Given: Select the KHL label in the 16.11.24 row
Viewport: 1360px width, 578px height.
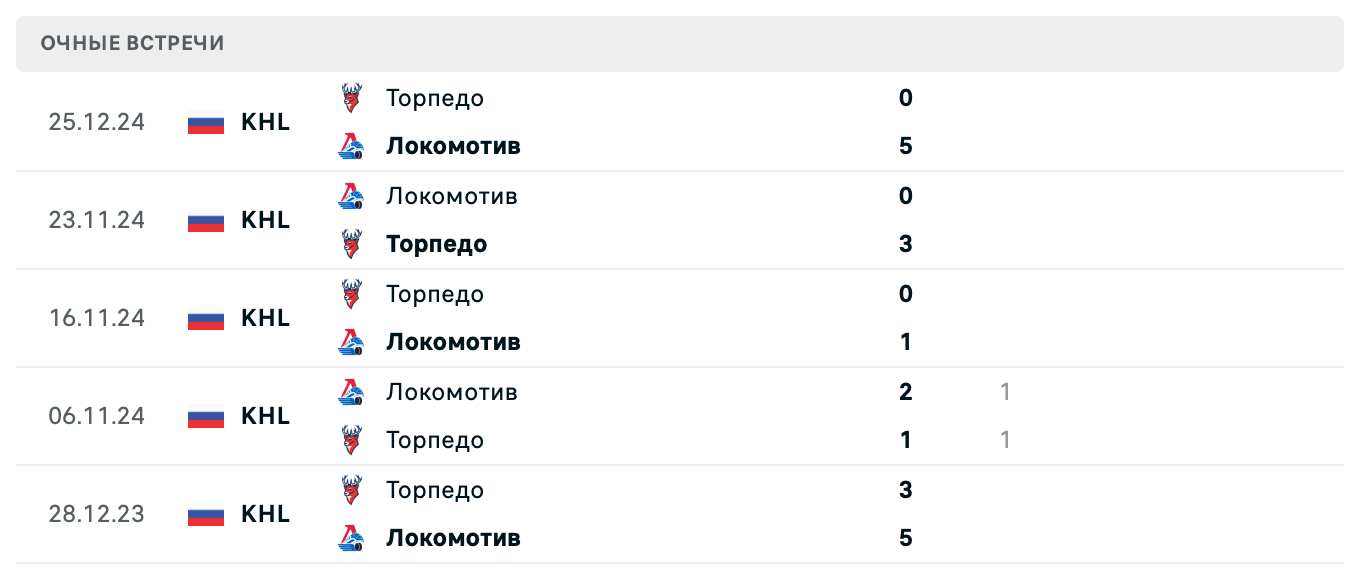Looking at the screenshot, I should 265,318.
